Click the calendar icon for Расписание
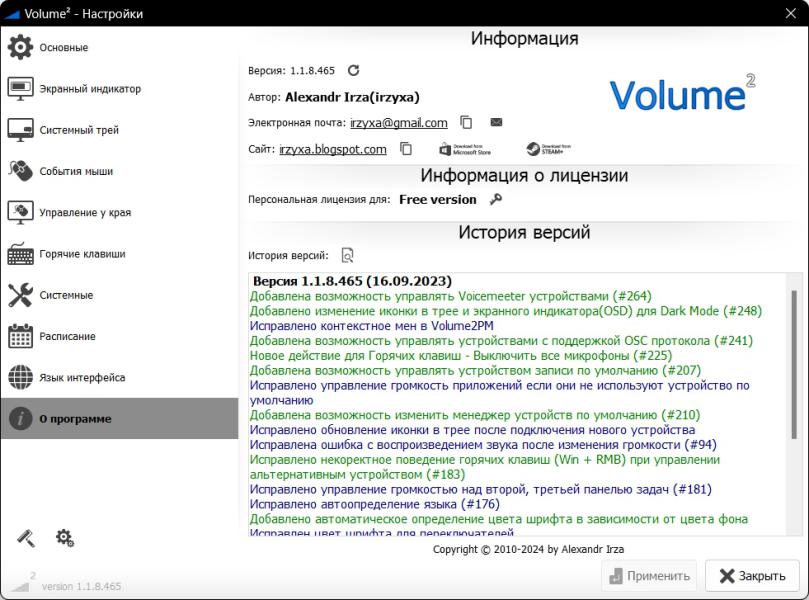 tap(20, 336)
